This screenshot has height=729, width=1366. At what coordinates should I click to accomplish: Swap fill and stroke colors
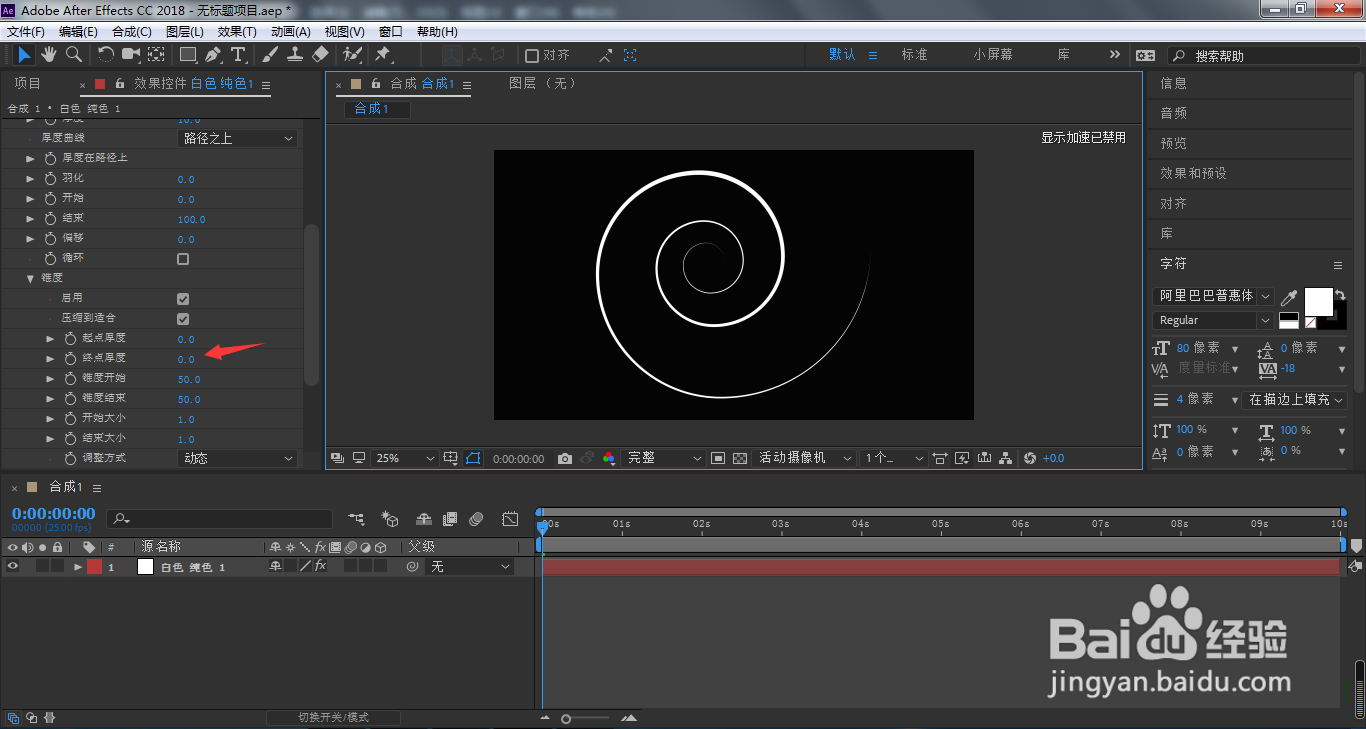pyautogui.click(x=1340, y=294)
